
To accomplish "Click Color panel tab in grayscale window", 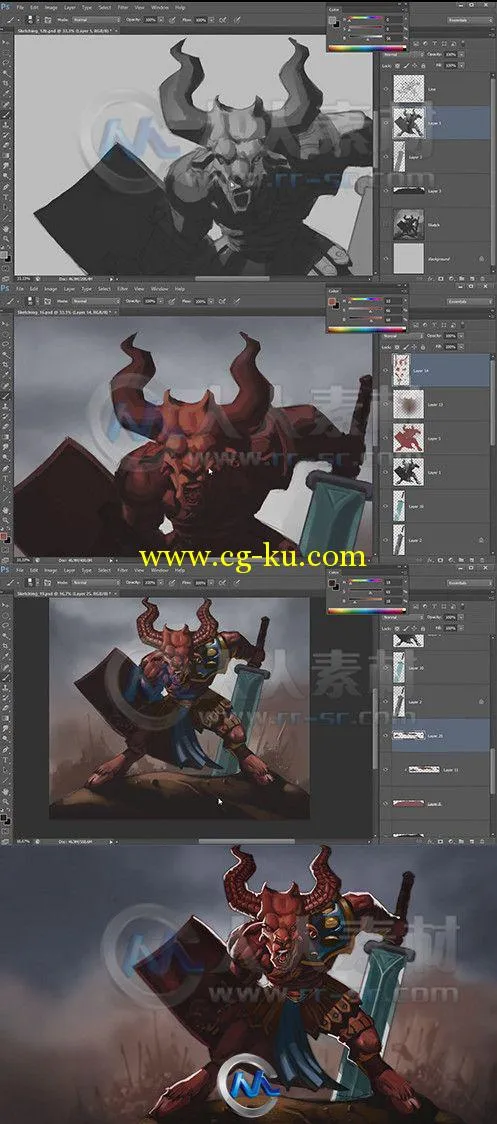I will click(335, 11).
